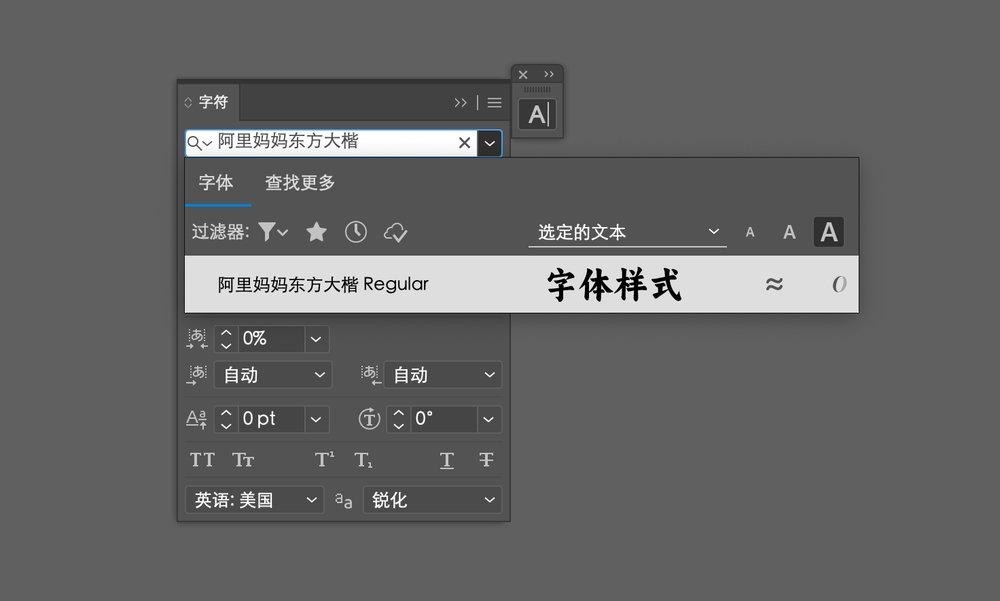The width and height of the screenshot is (1000, 601).
Task: Adjust the 0 pt baseline shift stepper
Action: (x=226, y=419)
